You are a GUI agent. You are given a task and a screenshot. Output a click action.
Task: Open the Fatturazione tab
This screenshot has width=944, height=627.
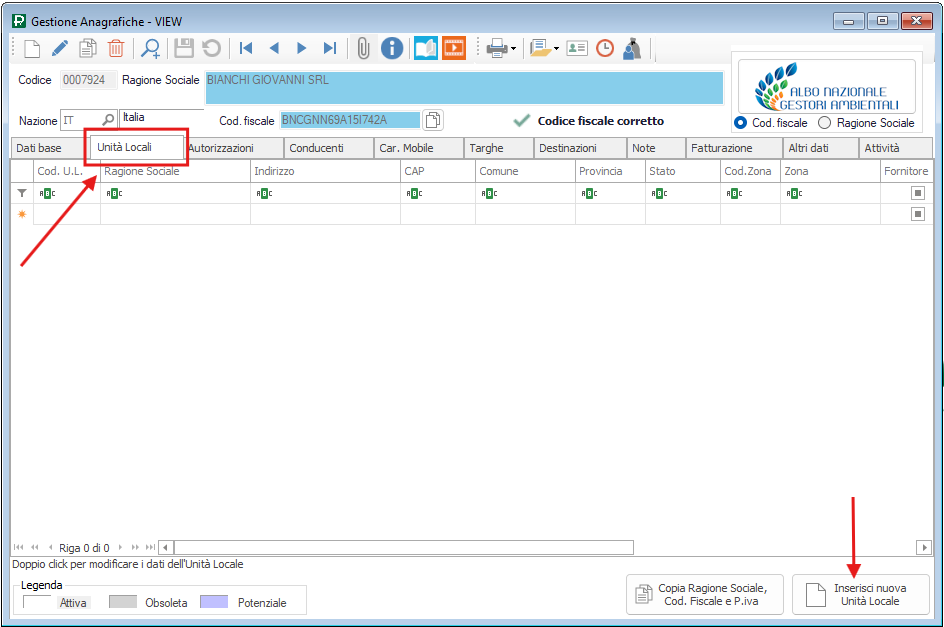pos(722,148)
